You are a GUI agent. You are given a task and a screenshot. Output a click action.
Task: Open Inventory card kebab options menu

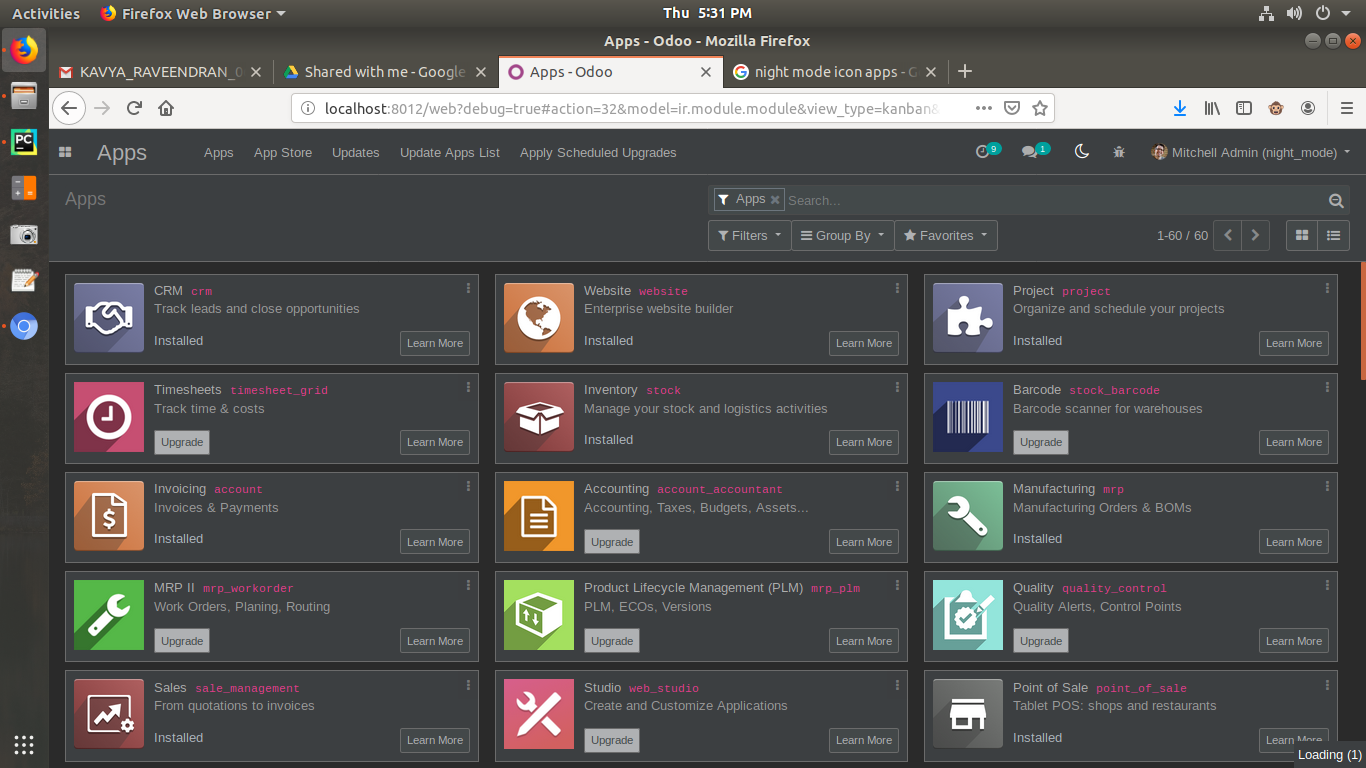[x=898, y=387]
